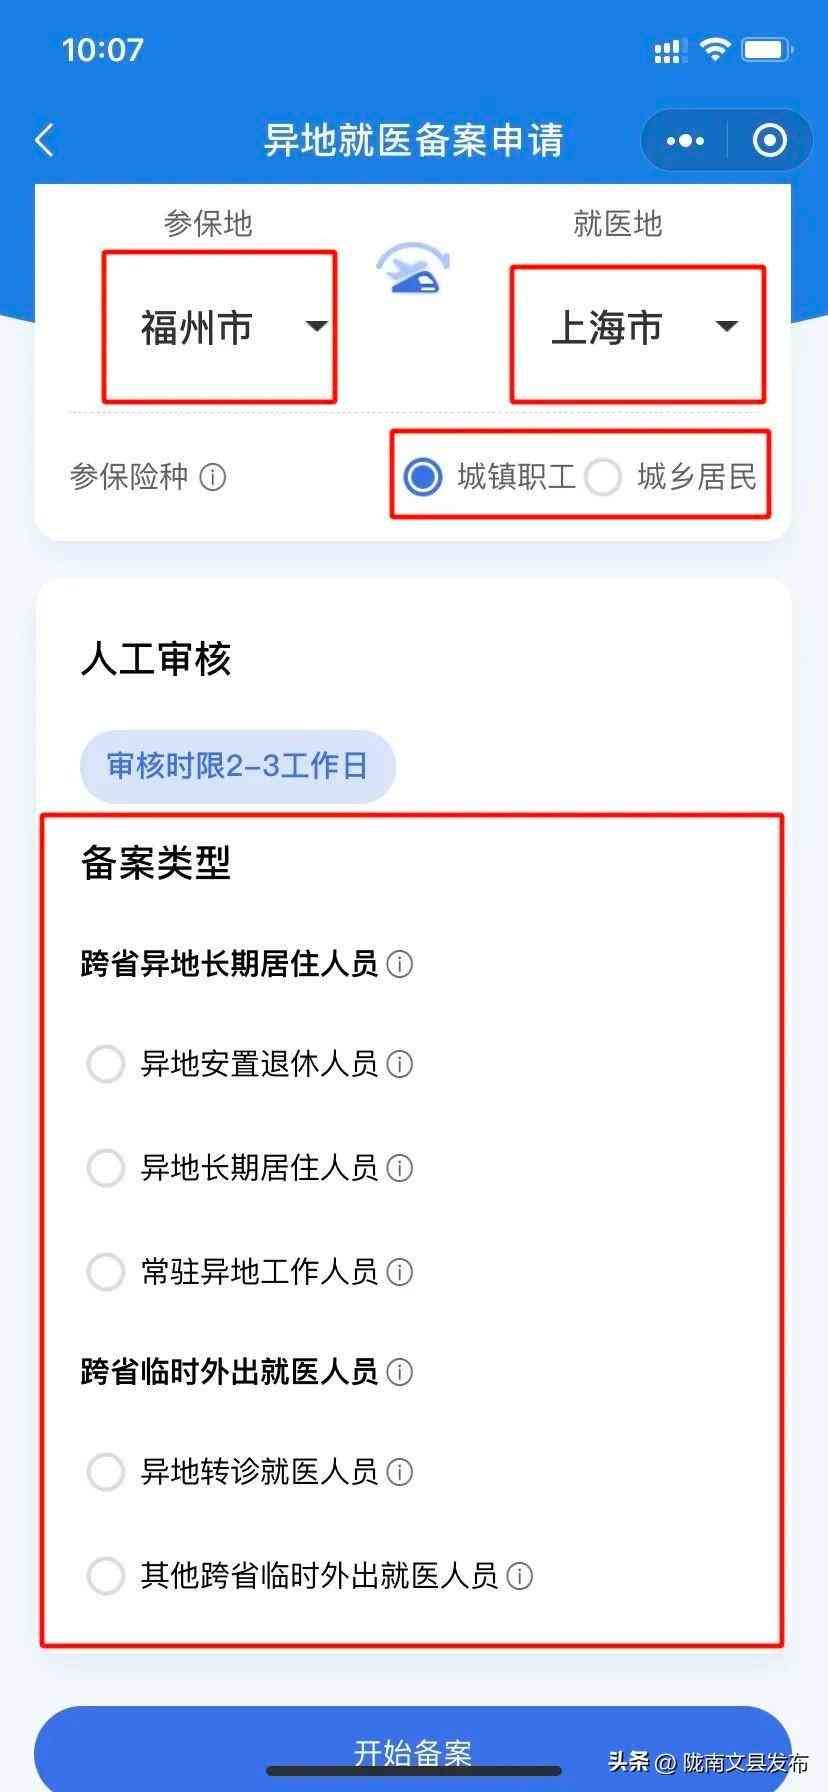Open 福州市 insured-location dropdown
The width and height of the screenshot is (828, 1792).
click(220, 327)
